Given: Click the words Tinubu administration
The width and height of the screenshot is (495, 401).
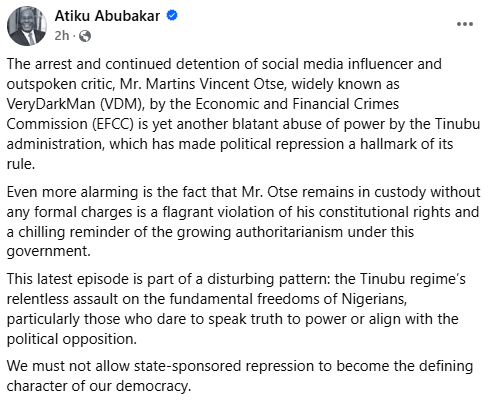Looking at the screenshot, I should click(x=243, y=134).
